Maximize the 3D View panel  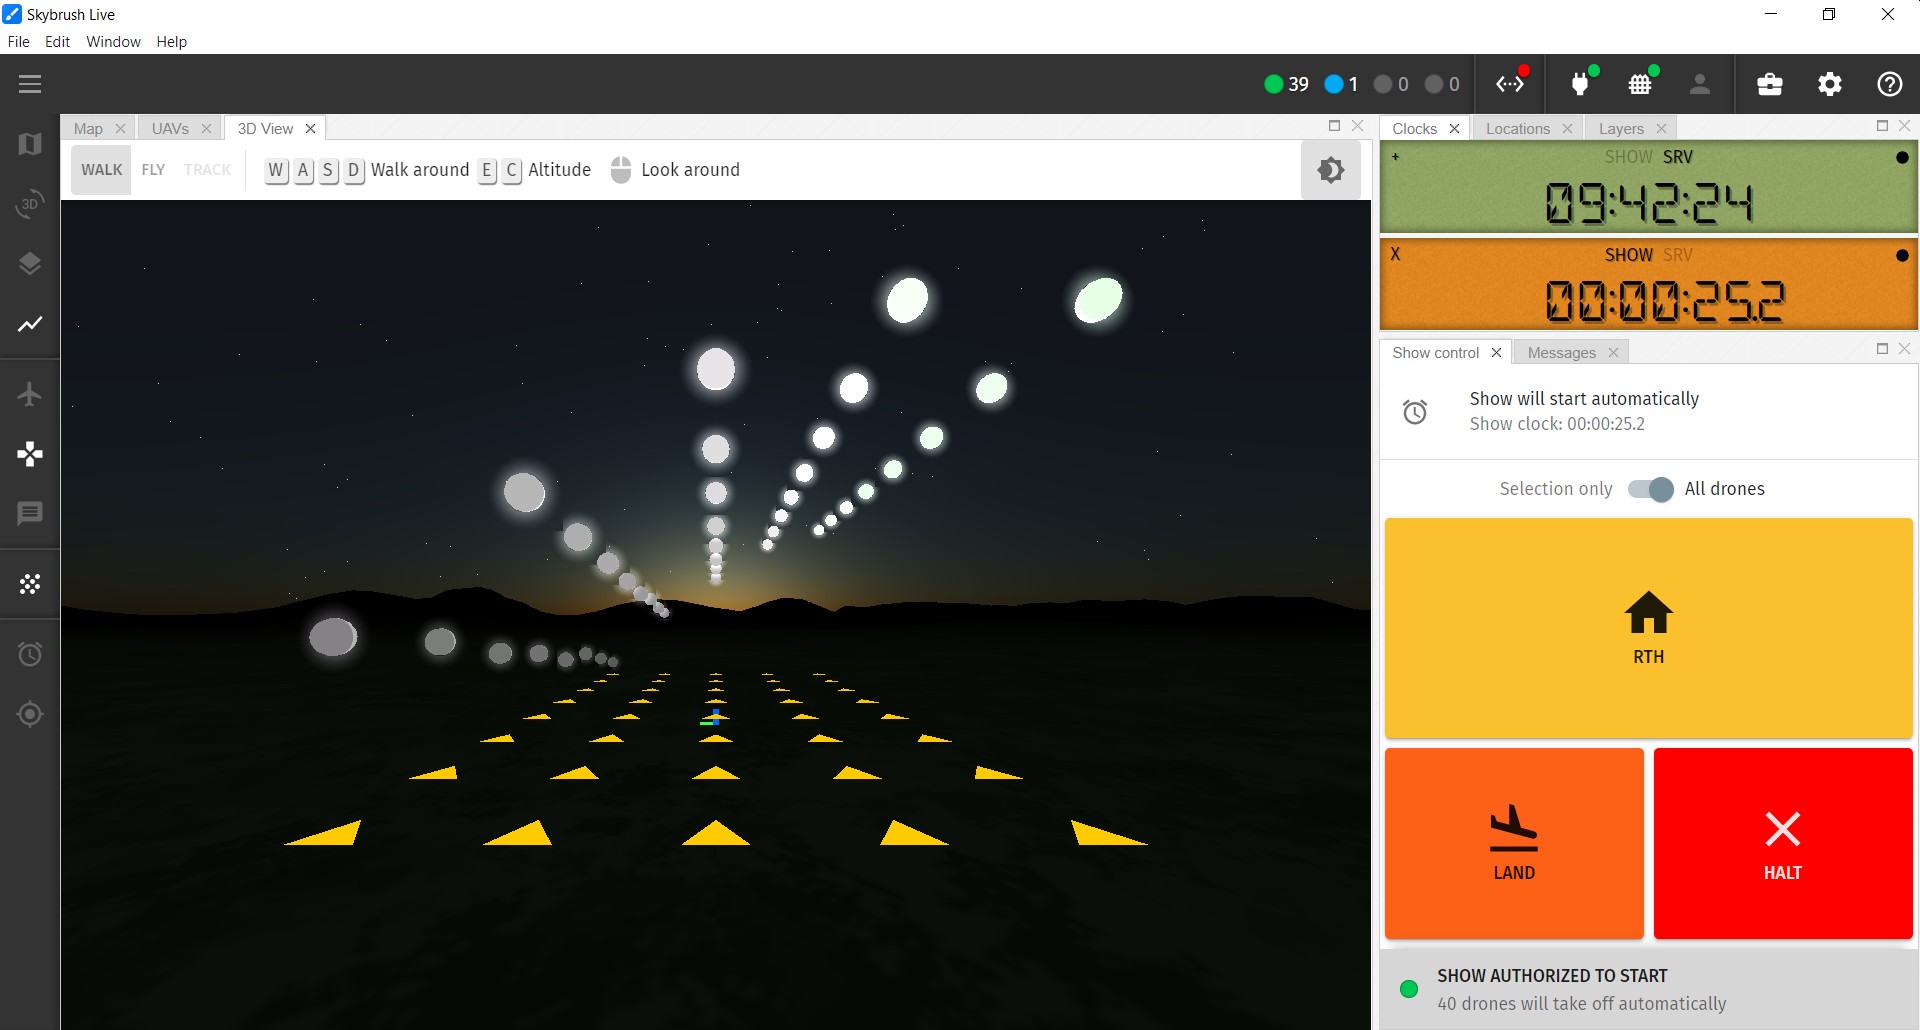(1334, 126)
